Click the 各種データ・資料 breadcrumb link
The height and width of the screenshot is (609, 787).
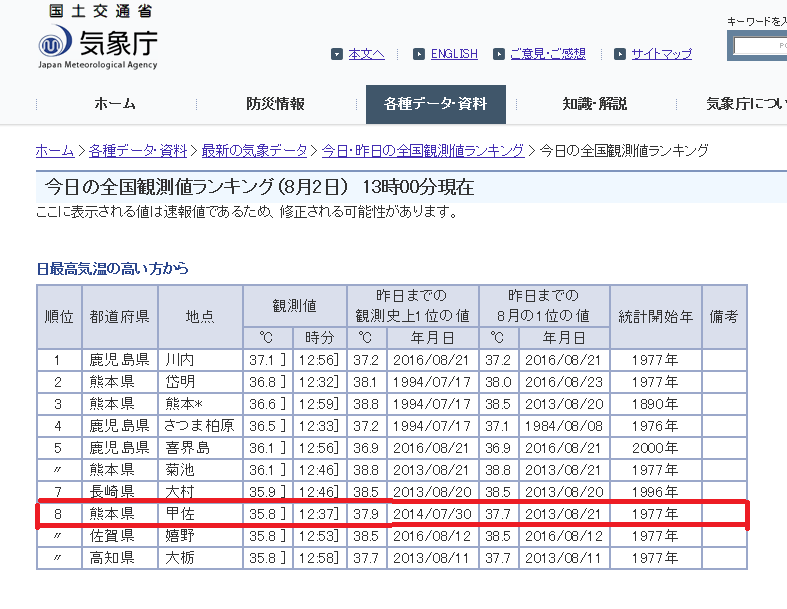click(x=137, y=151)
